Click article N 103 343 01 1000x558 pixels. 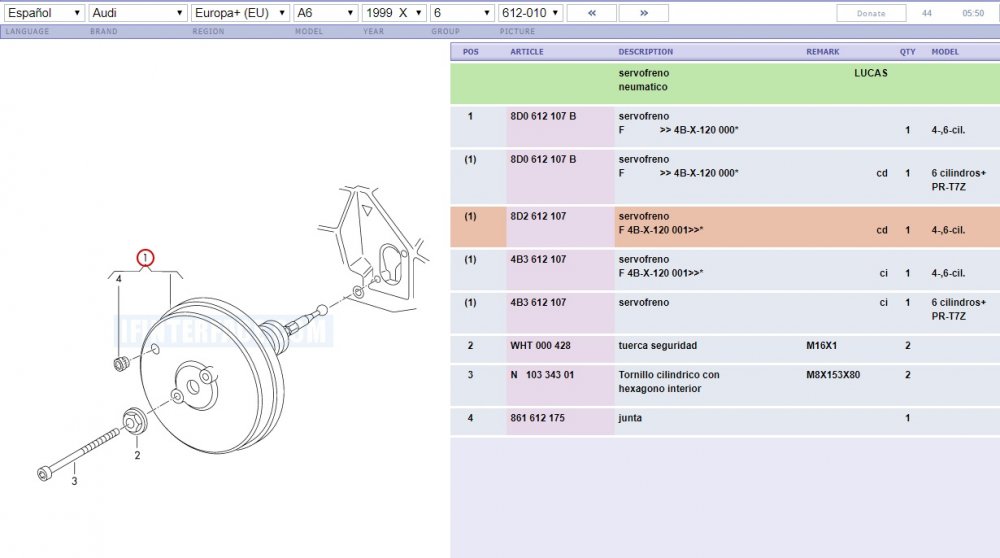(x=542, y=375)
